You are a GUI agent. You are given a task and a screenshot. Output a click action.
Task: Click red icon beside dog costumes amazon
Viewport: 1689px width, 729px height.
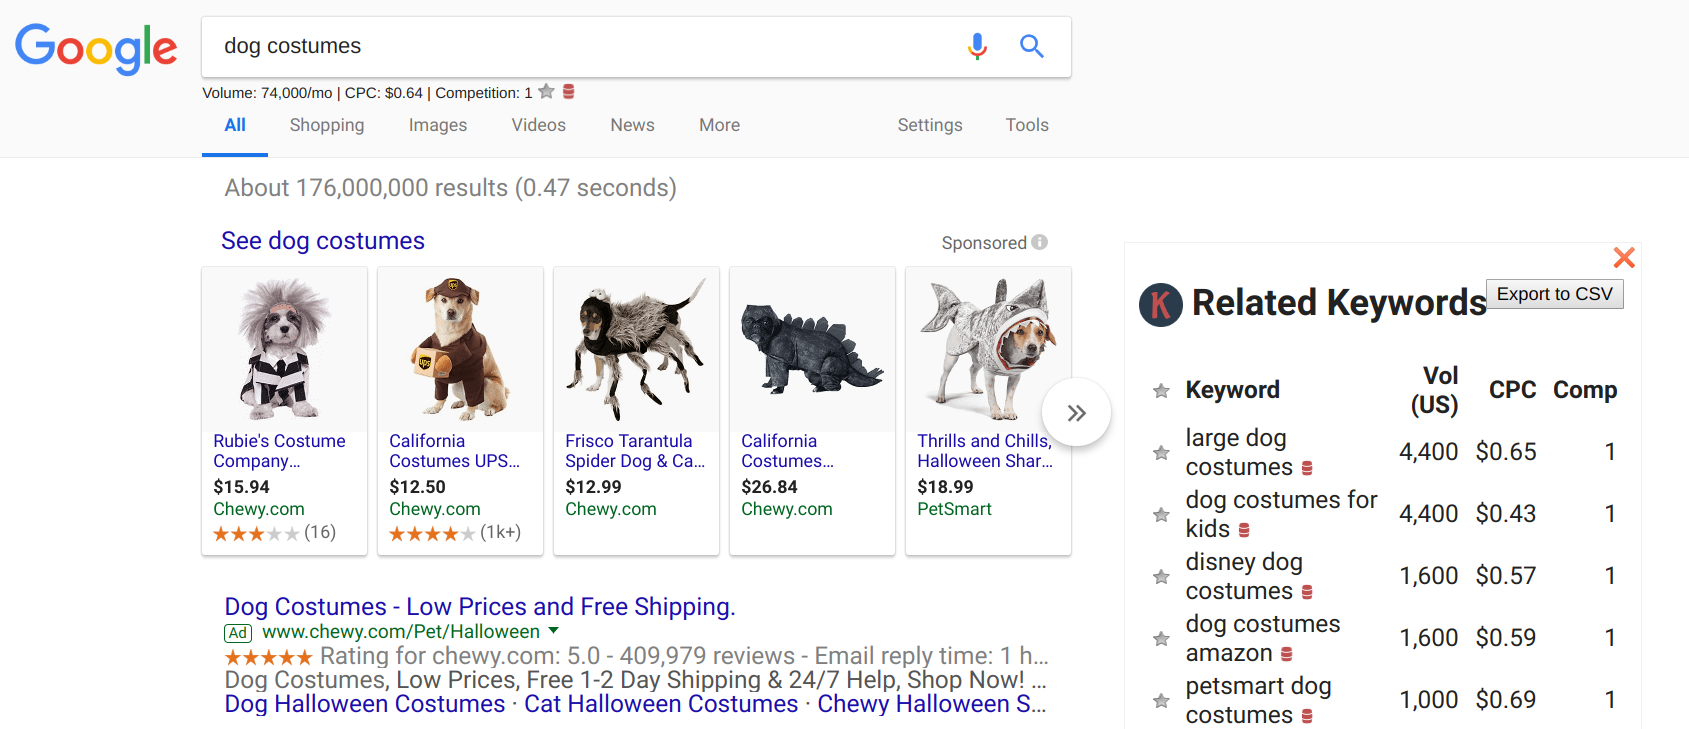1287,654
